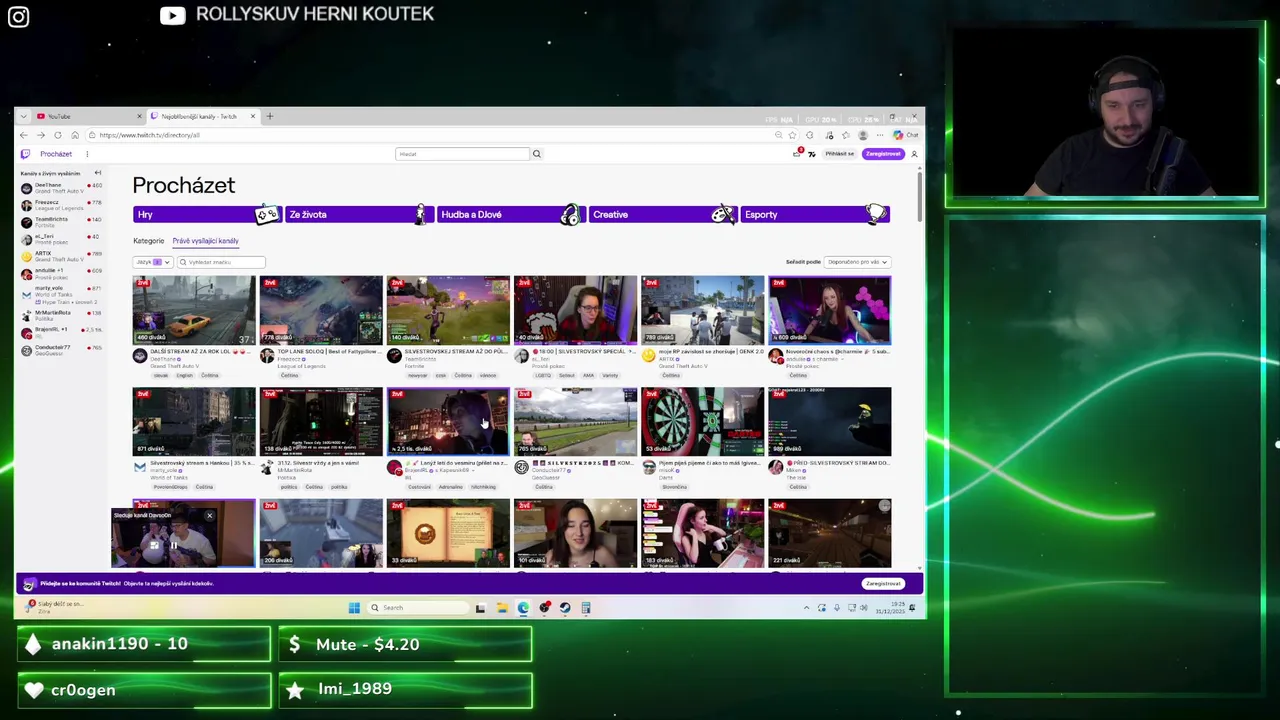Open the Jazyk language filter dropdown

153,262
